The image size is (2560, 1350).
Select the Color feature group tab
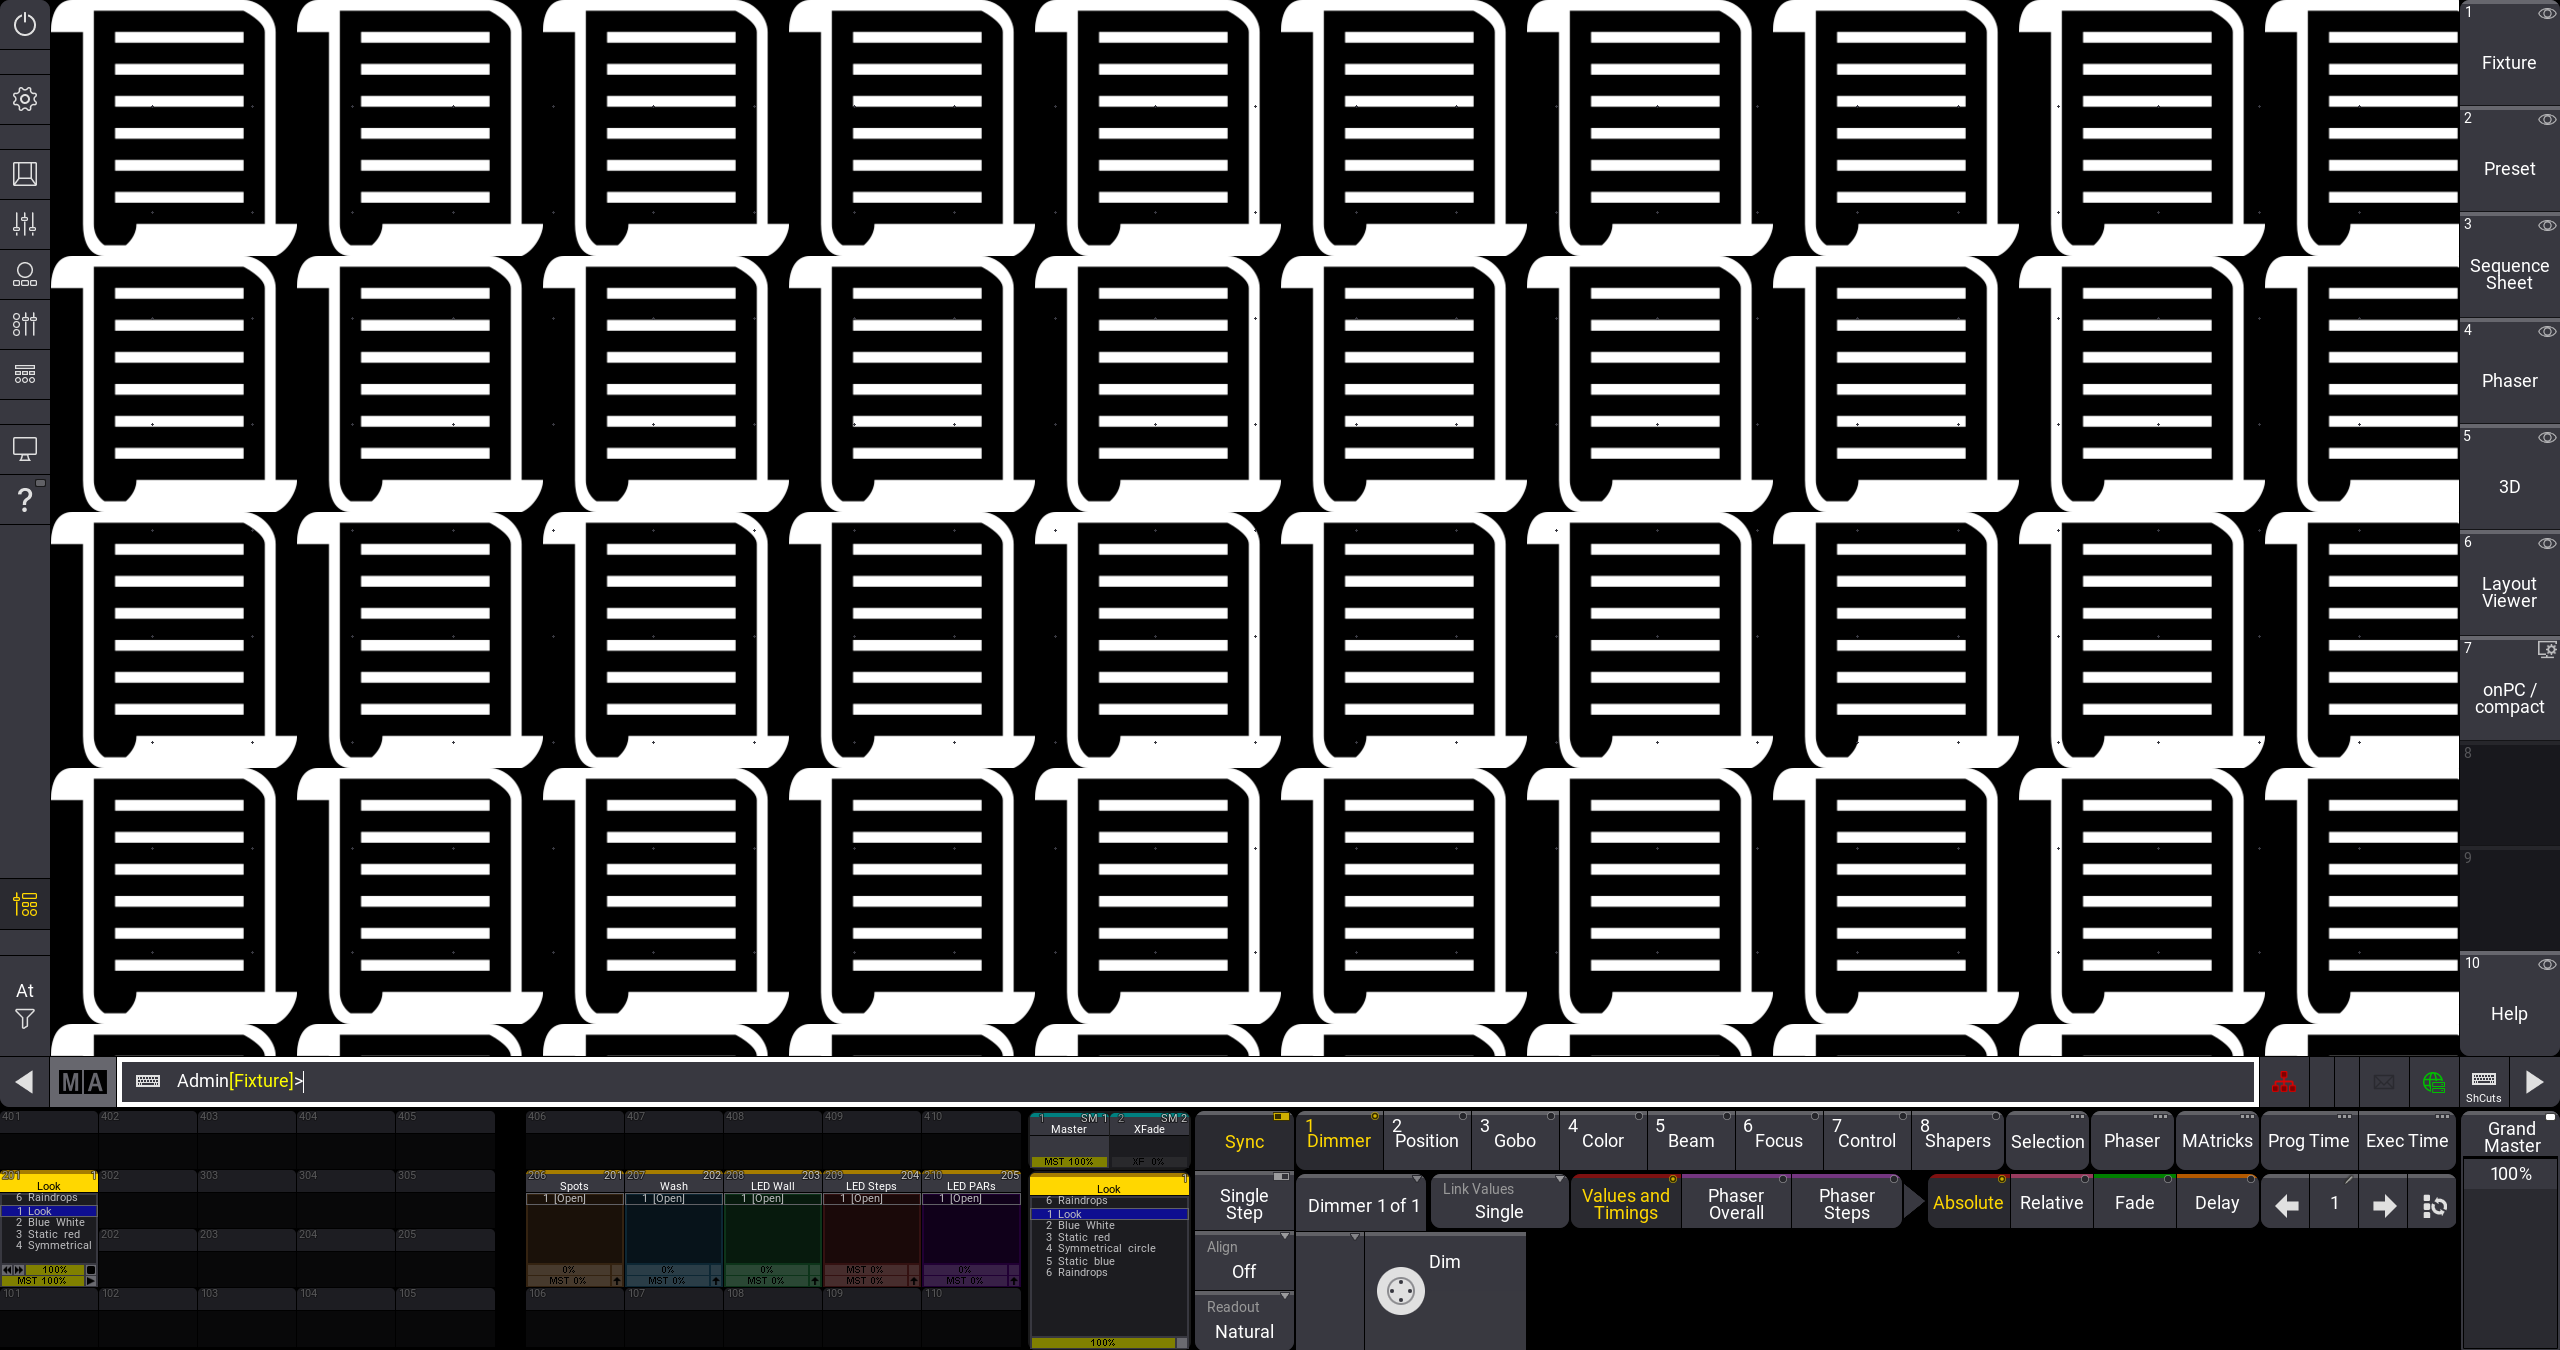coord(1602,1140)
